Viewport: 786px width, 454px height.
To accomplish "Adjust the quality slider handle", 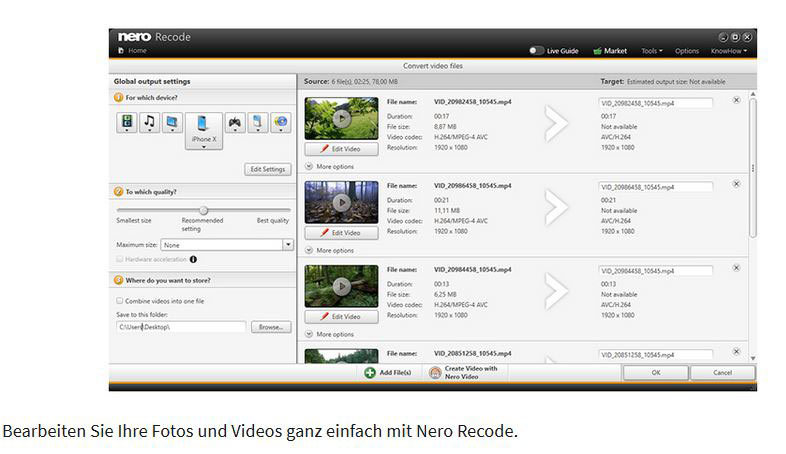I will tap(204, 210).
